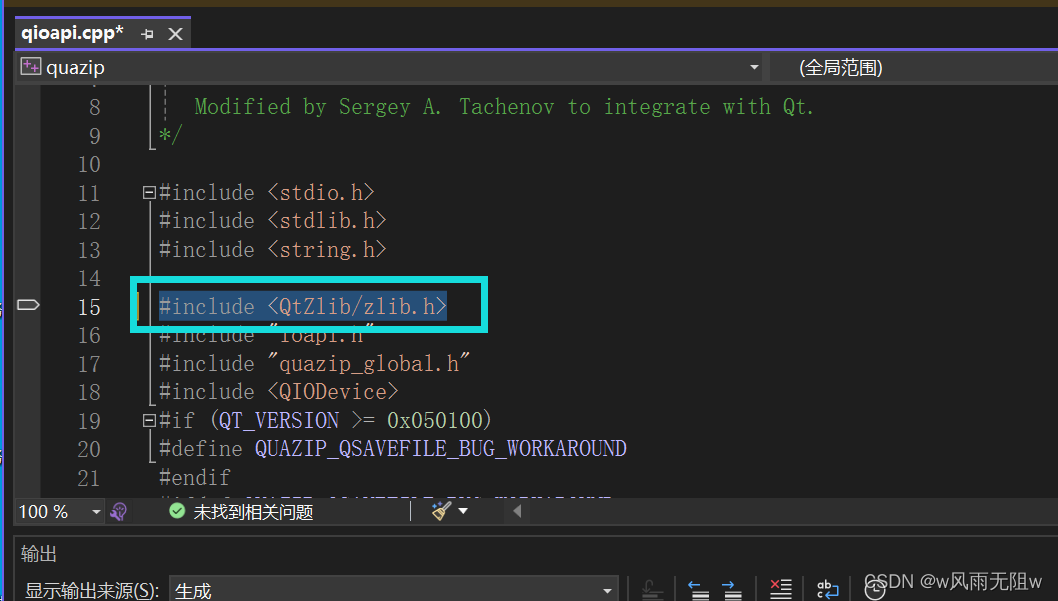Close the qioapi.cpp tab

(x=175, y=34)
